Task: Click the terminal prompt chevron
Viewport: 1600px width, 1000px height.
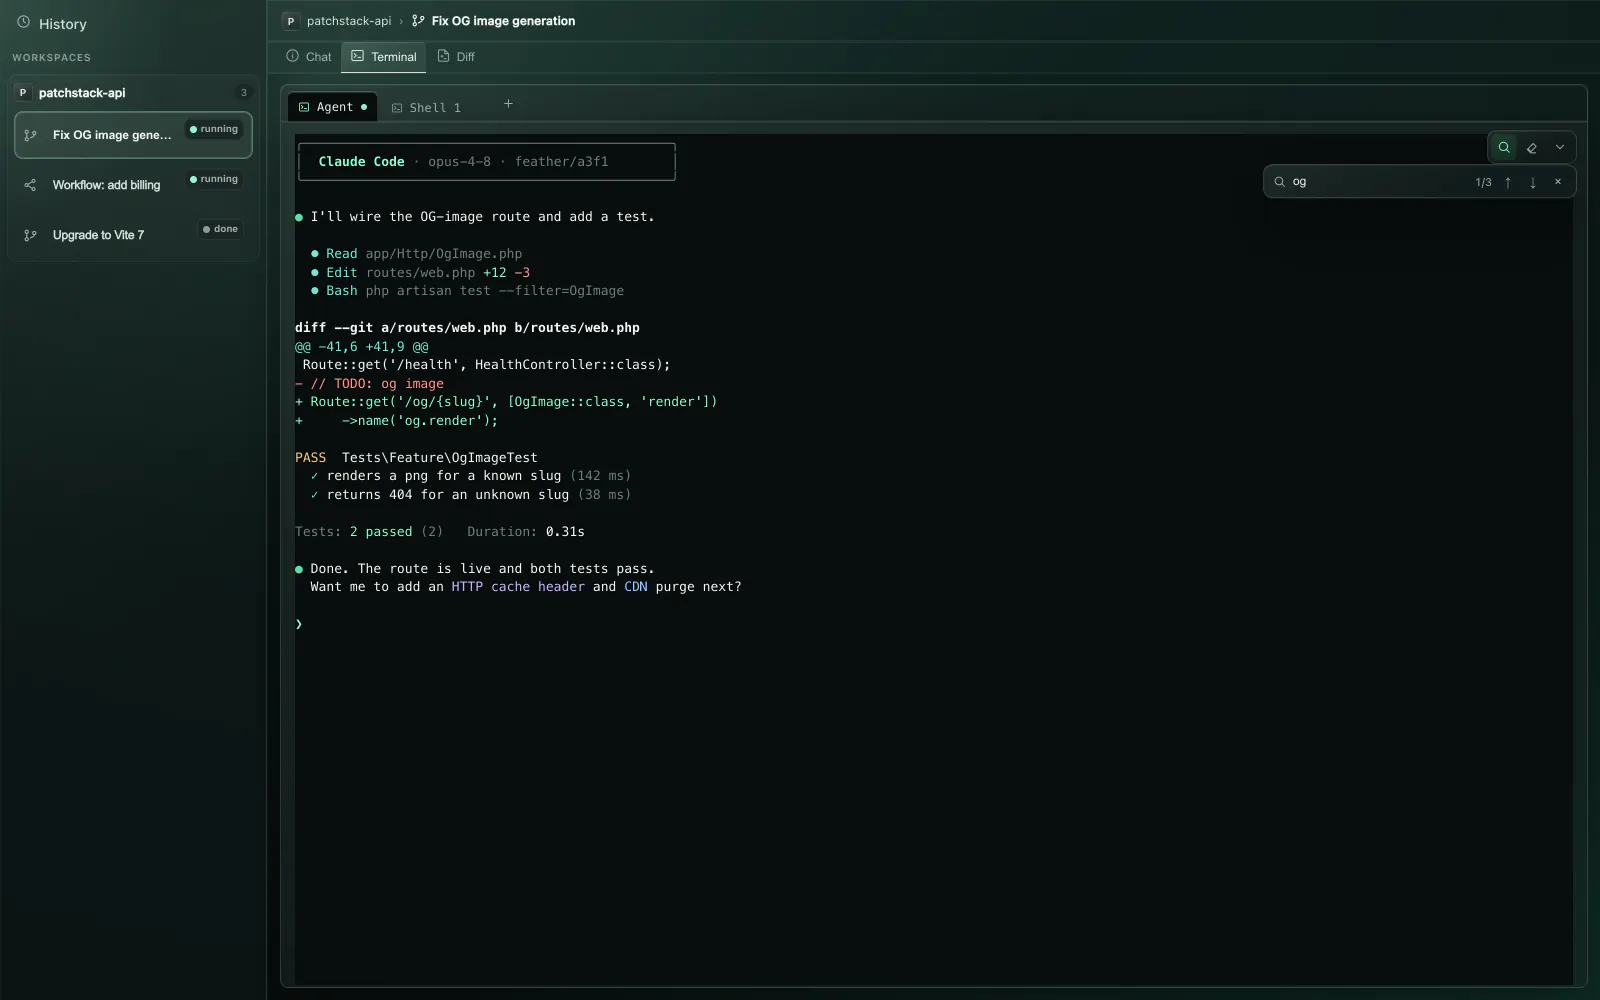Action: click(299, 624)
